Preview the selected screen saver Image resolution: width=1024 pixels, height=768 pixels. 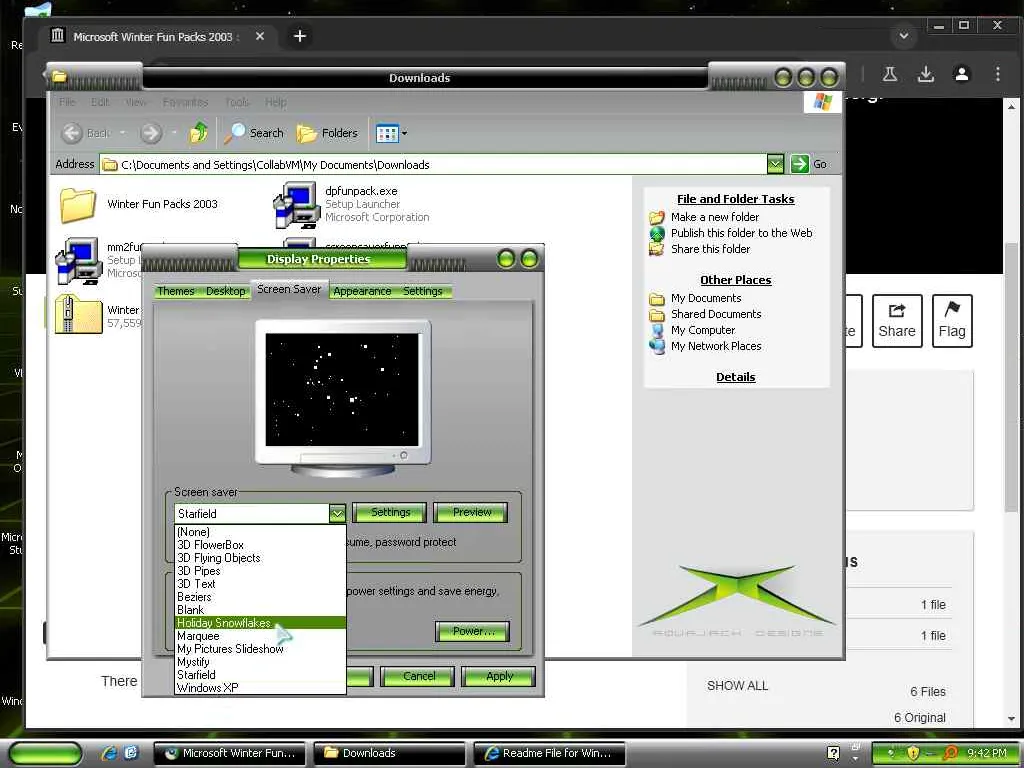pyautogui.click(x=472, y=513)
